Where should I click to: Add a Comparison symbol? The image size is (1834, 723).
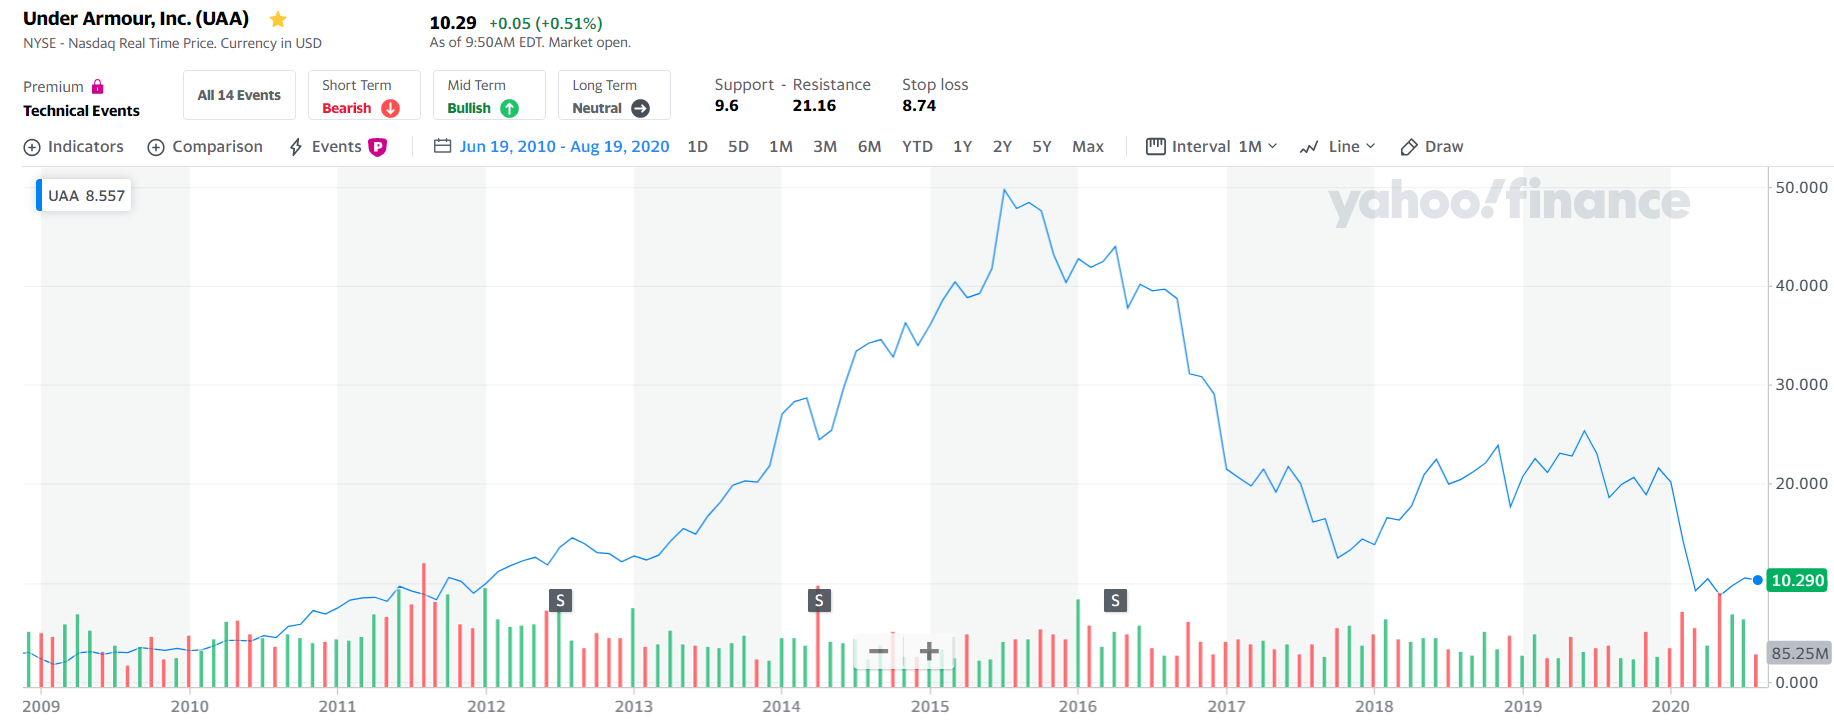205,147
